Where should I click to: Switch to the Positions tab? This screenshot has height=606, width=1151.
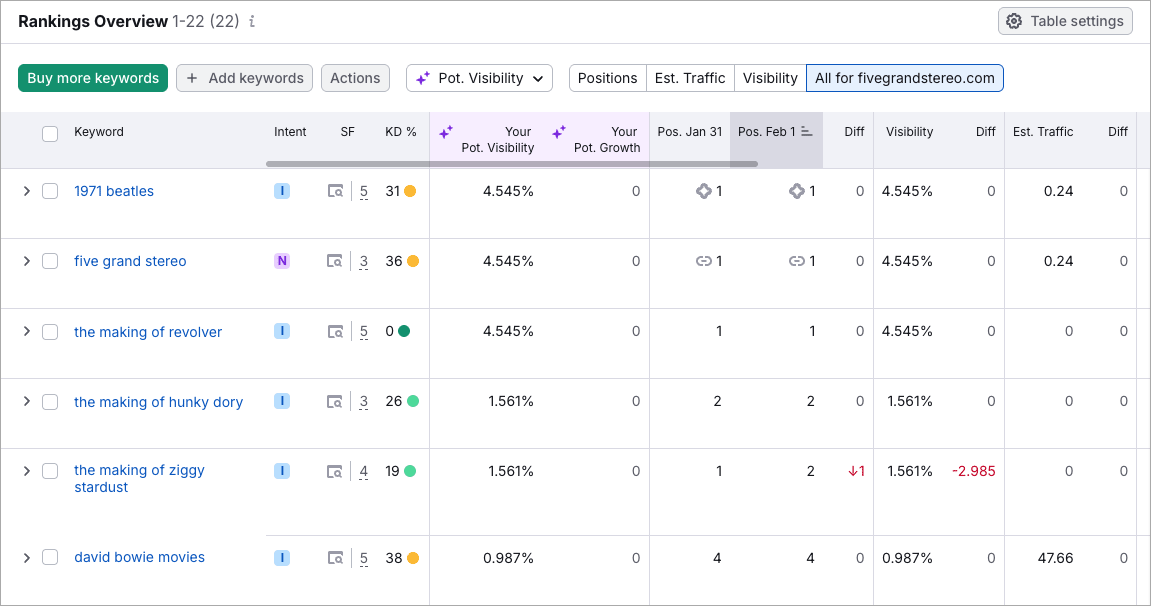click(607, 77)
